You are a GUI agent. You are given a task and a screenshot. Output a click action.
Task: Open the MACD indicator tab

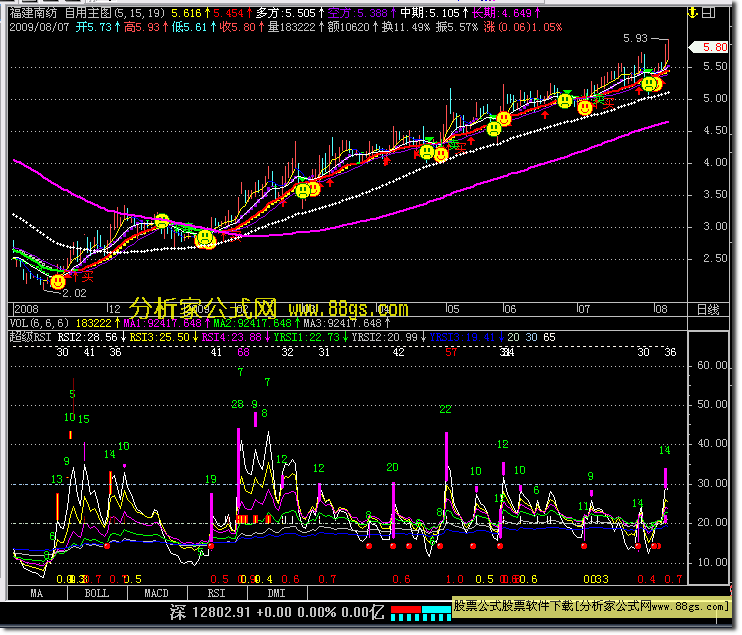(x=157, y=593)
